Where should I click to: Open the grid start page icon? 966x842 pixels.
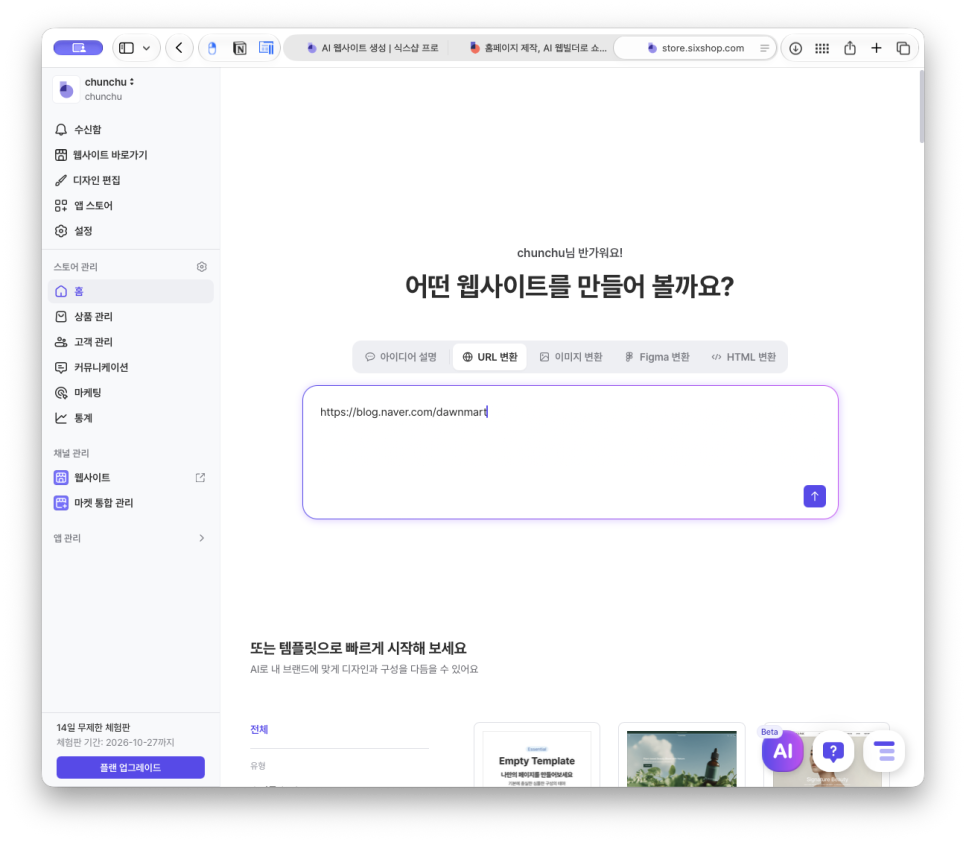[x=822, y=48]
